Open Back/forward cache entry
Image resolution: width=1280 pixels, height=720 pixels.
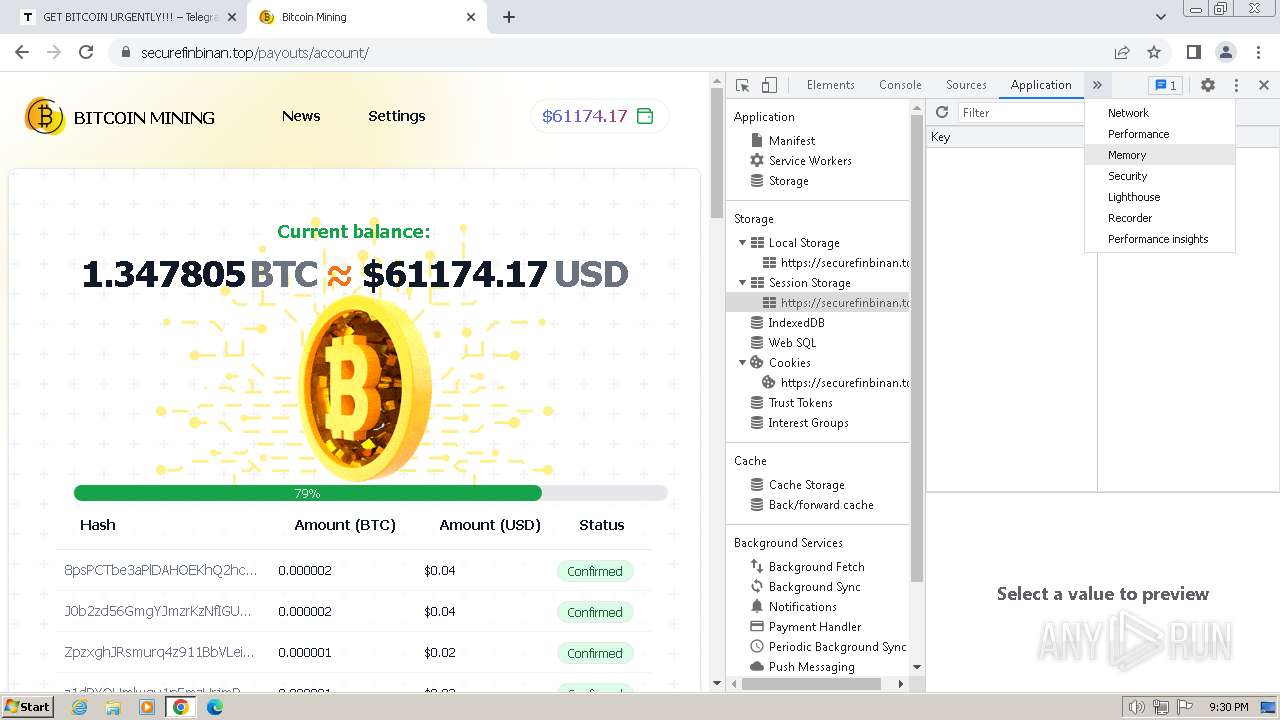click(821, 505)
